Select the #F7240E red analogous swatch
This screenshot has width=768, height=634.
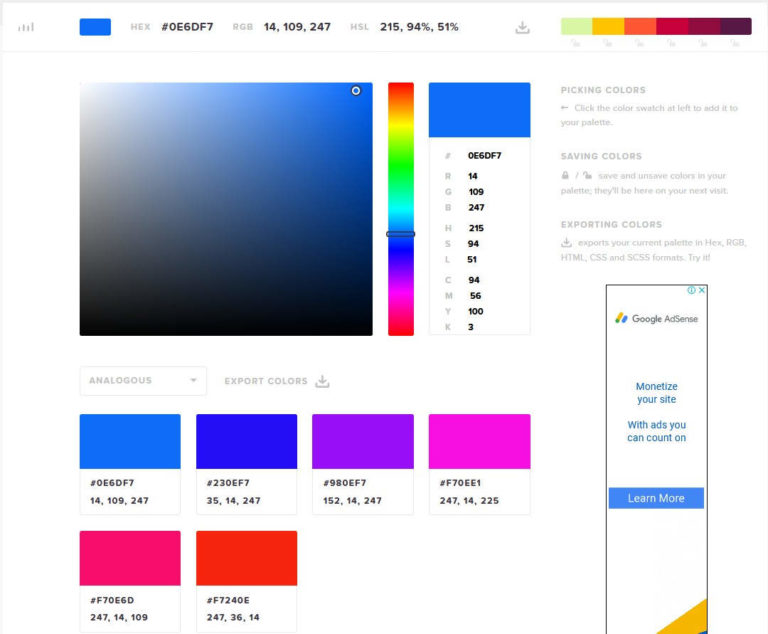pos(246,558)
